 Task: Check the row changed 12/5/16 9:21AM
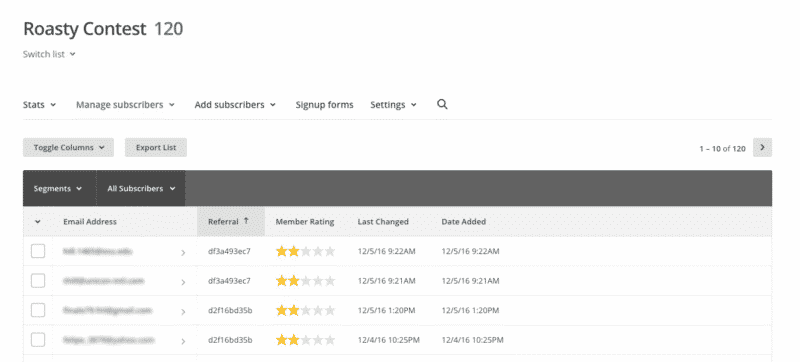[38, 281]
